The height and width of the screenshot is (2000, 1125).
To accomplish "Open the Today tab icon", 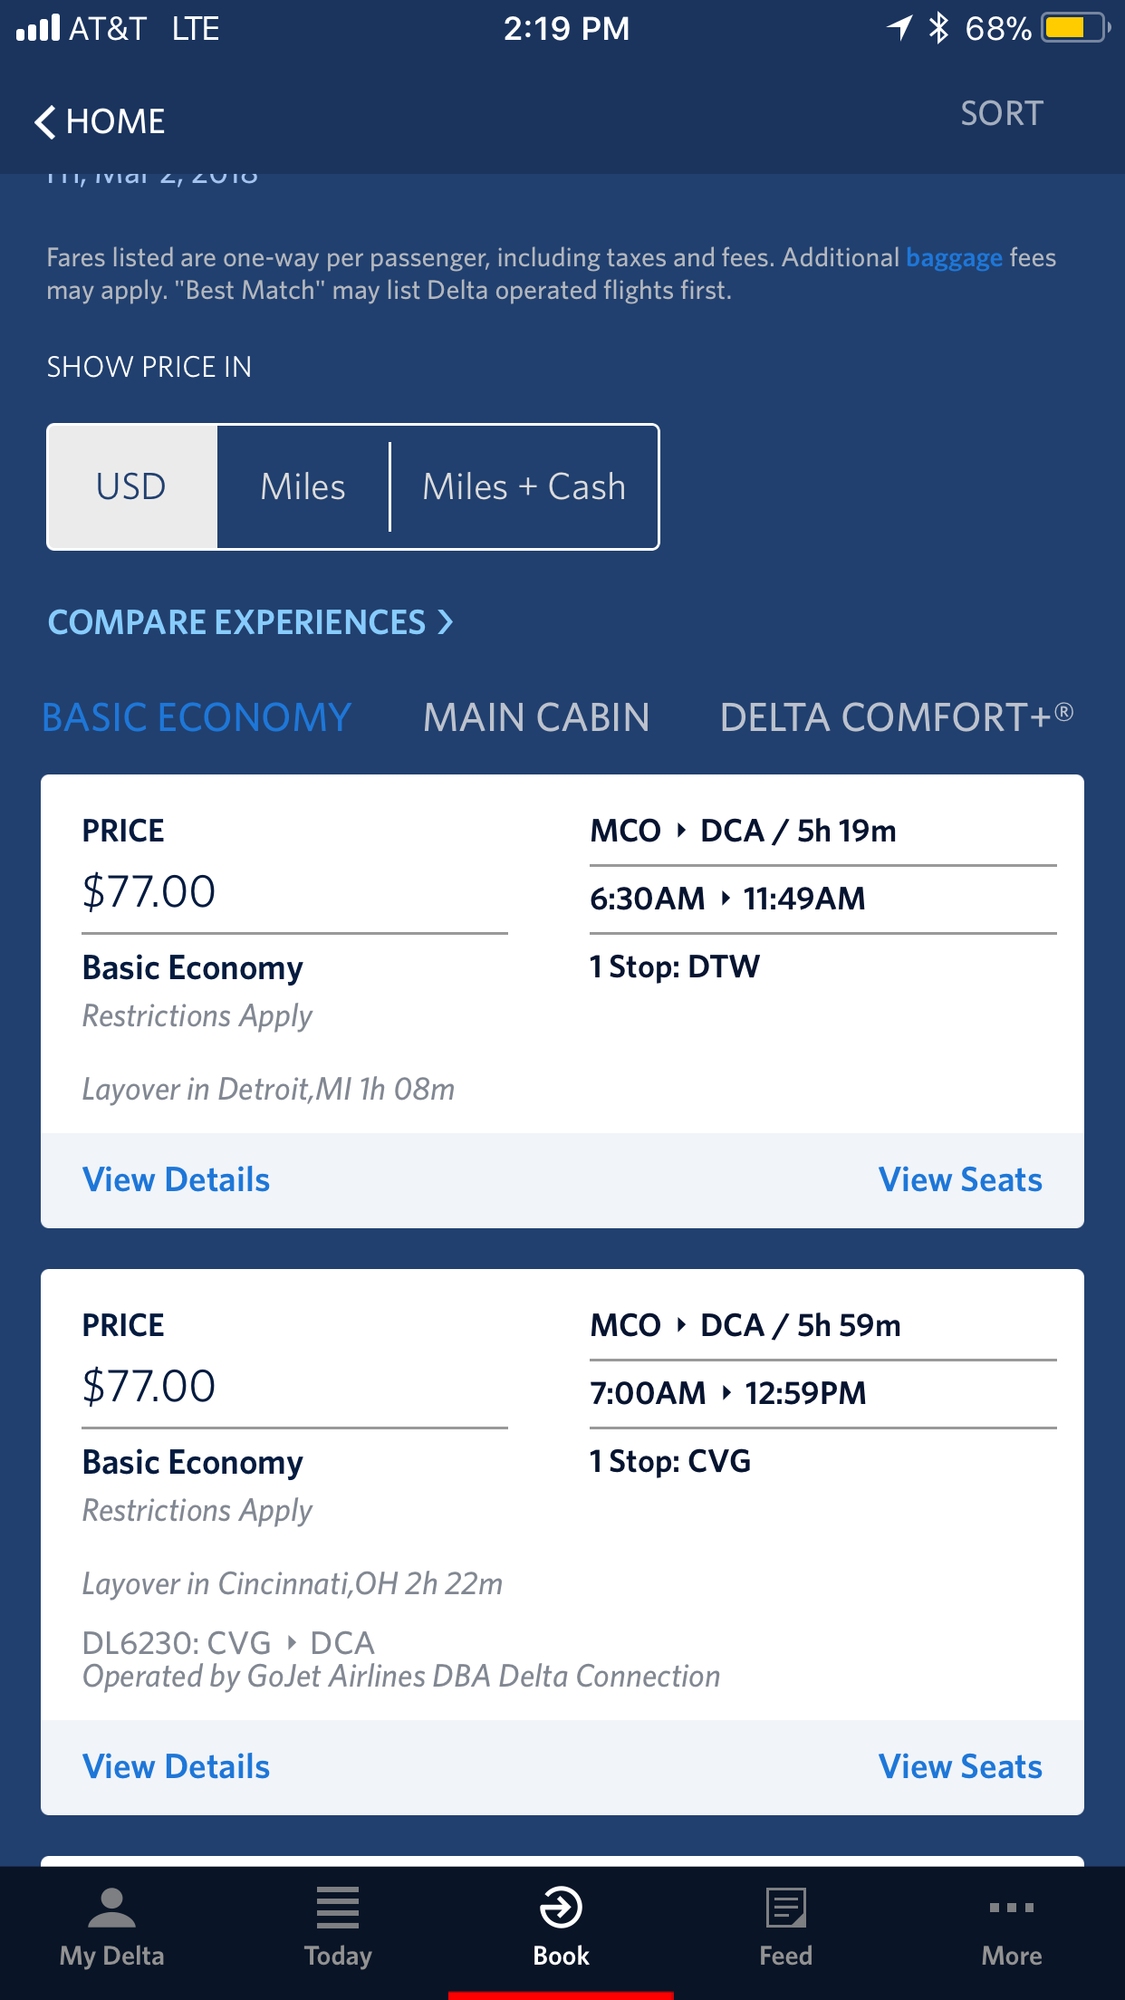I will tap(337, 1908).
